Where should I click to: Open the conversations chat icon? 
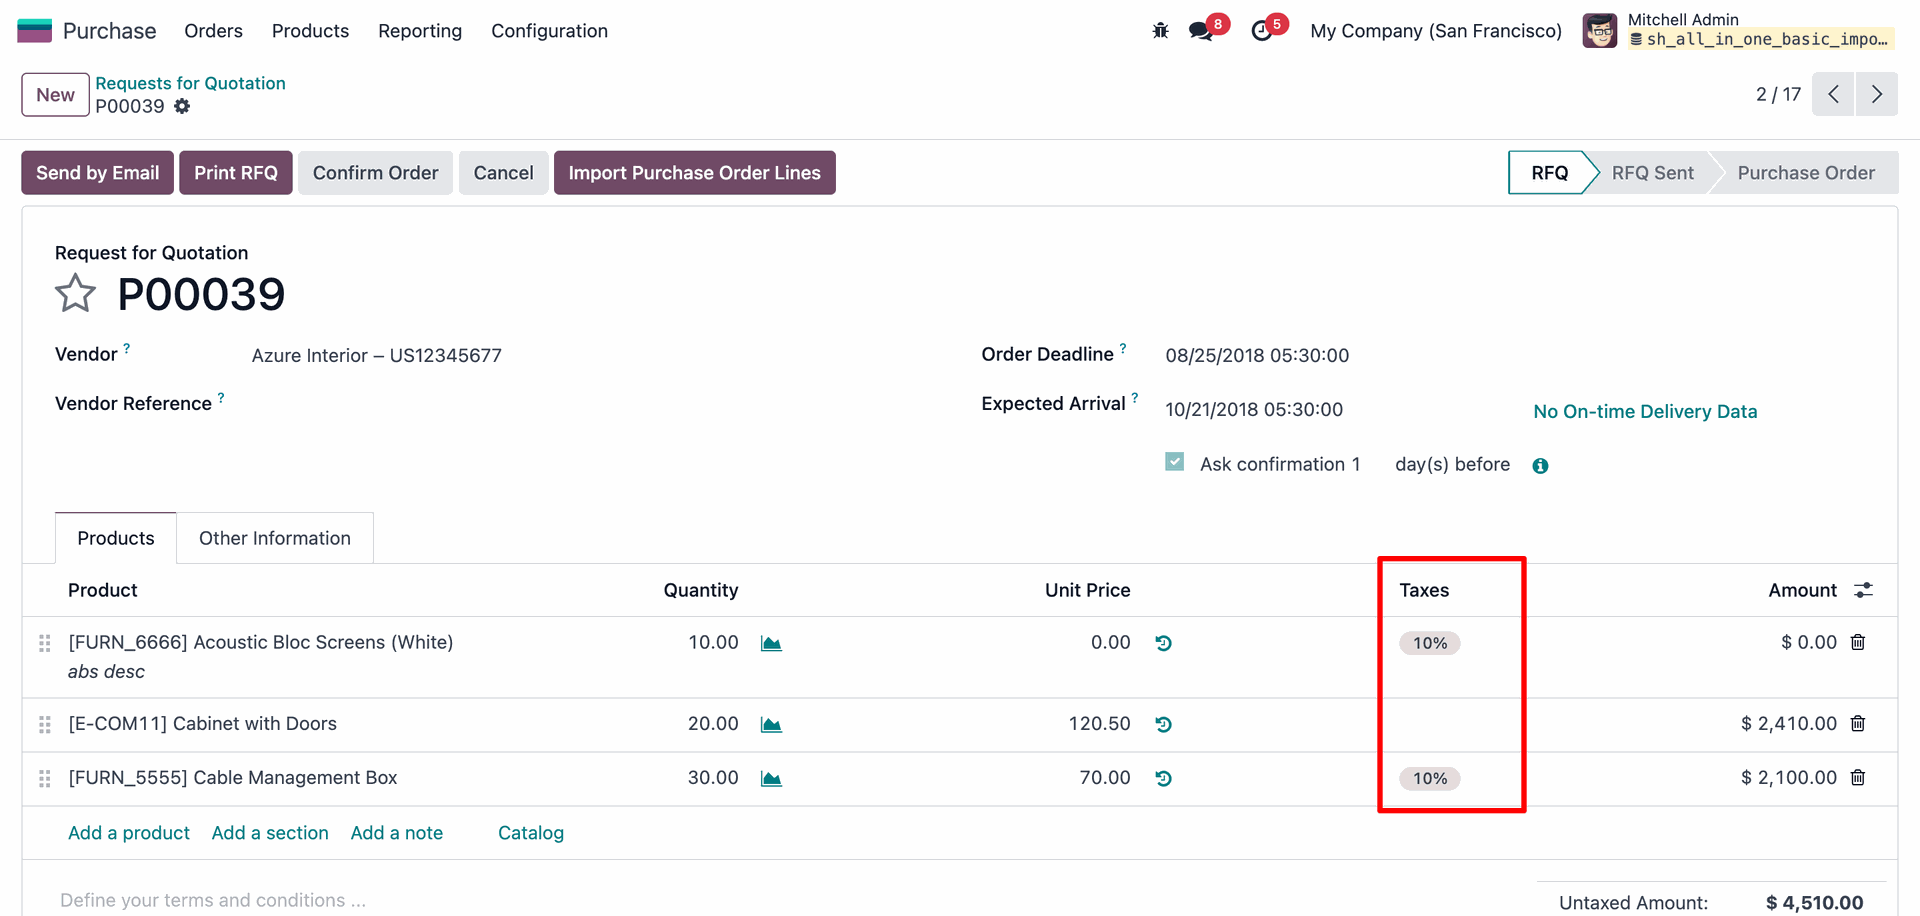(1201, 31)
